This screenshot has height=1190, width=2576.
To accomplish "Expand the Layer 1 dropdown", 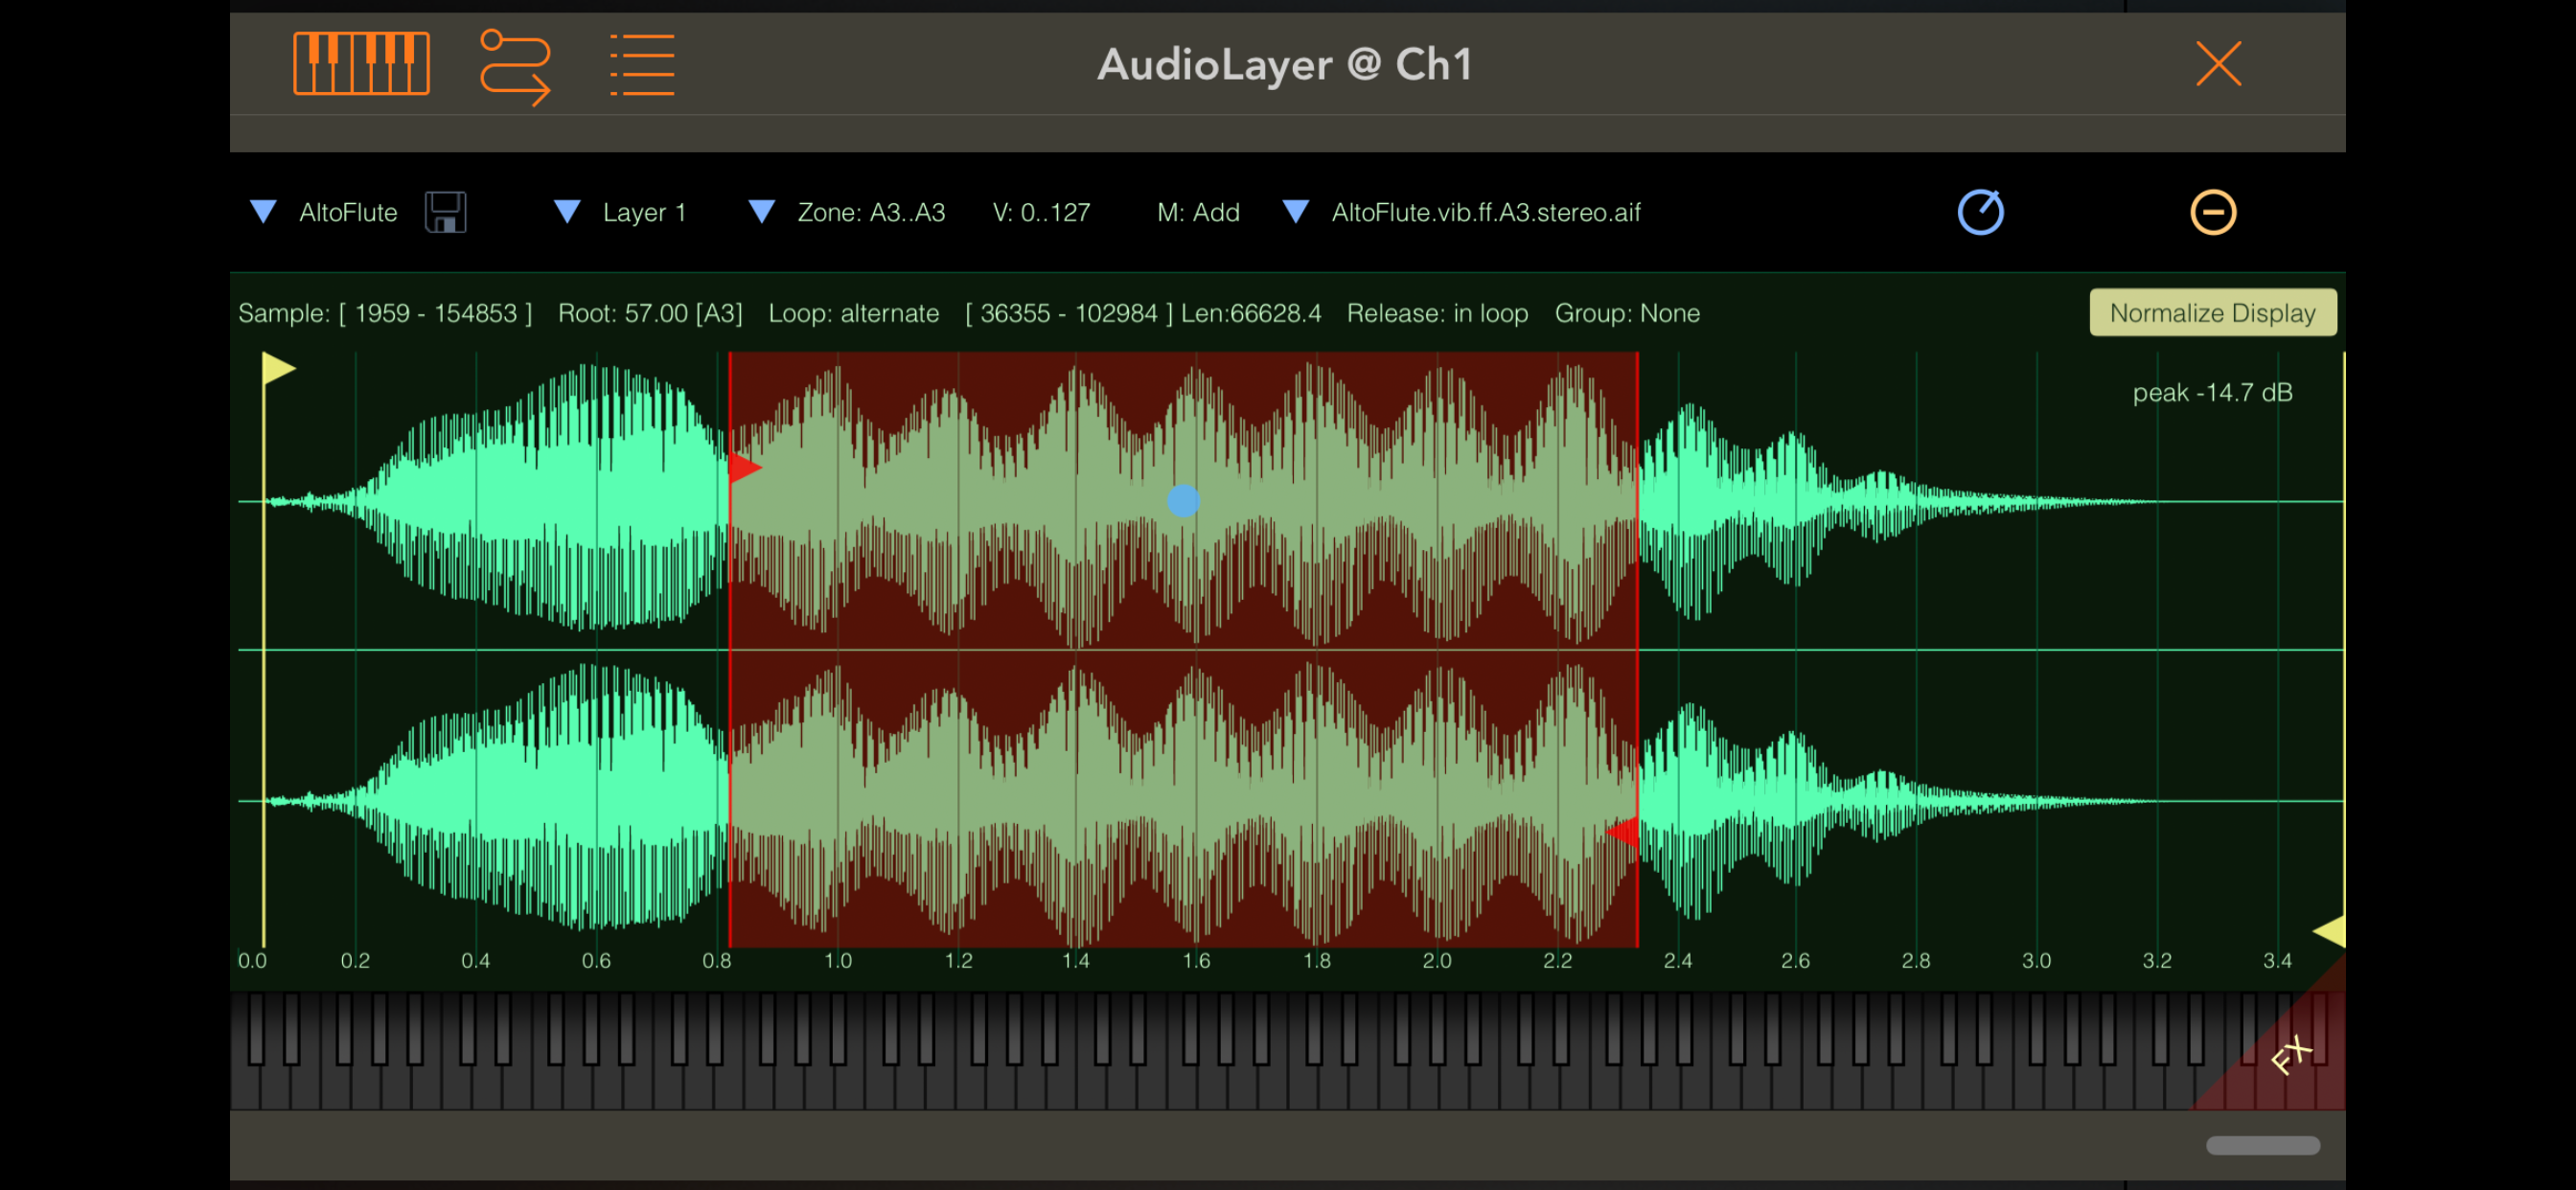I will tap(567, 212).
